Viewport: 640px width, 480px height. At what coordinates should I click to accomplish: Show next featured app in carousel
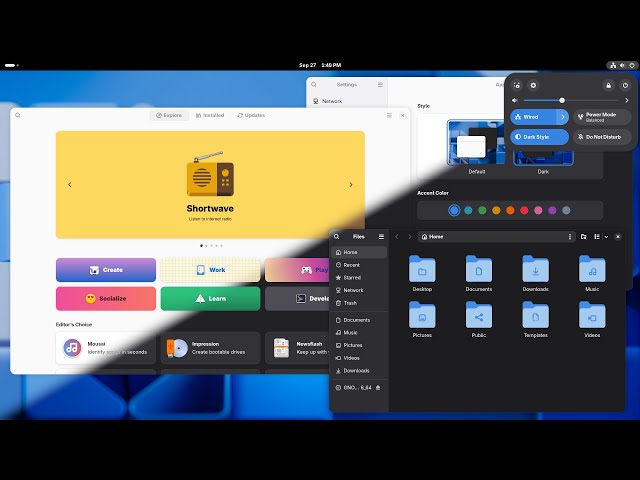(351, 185)
